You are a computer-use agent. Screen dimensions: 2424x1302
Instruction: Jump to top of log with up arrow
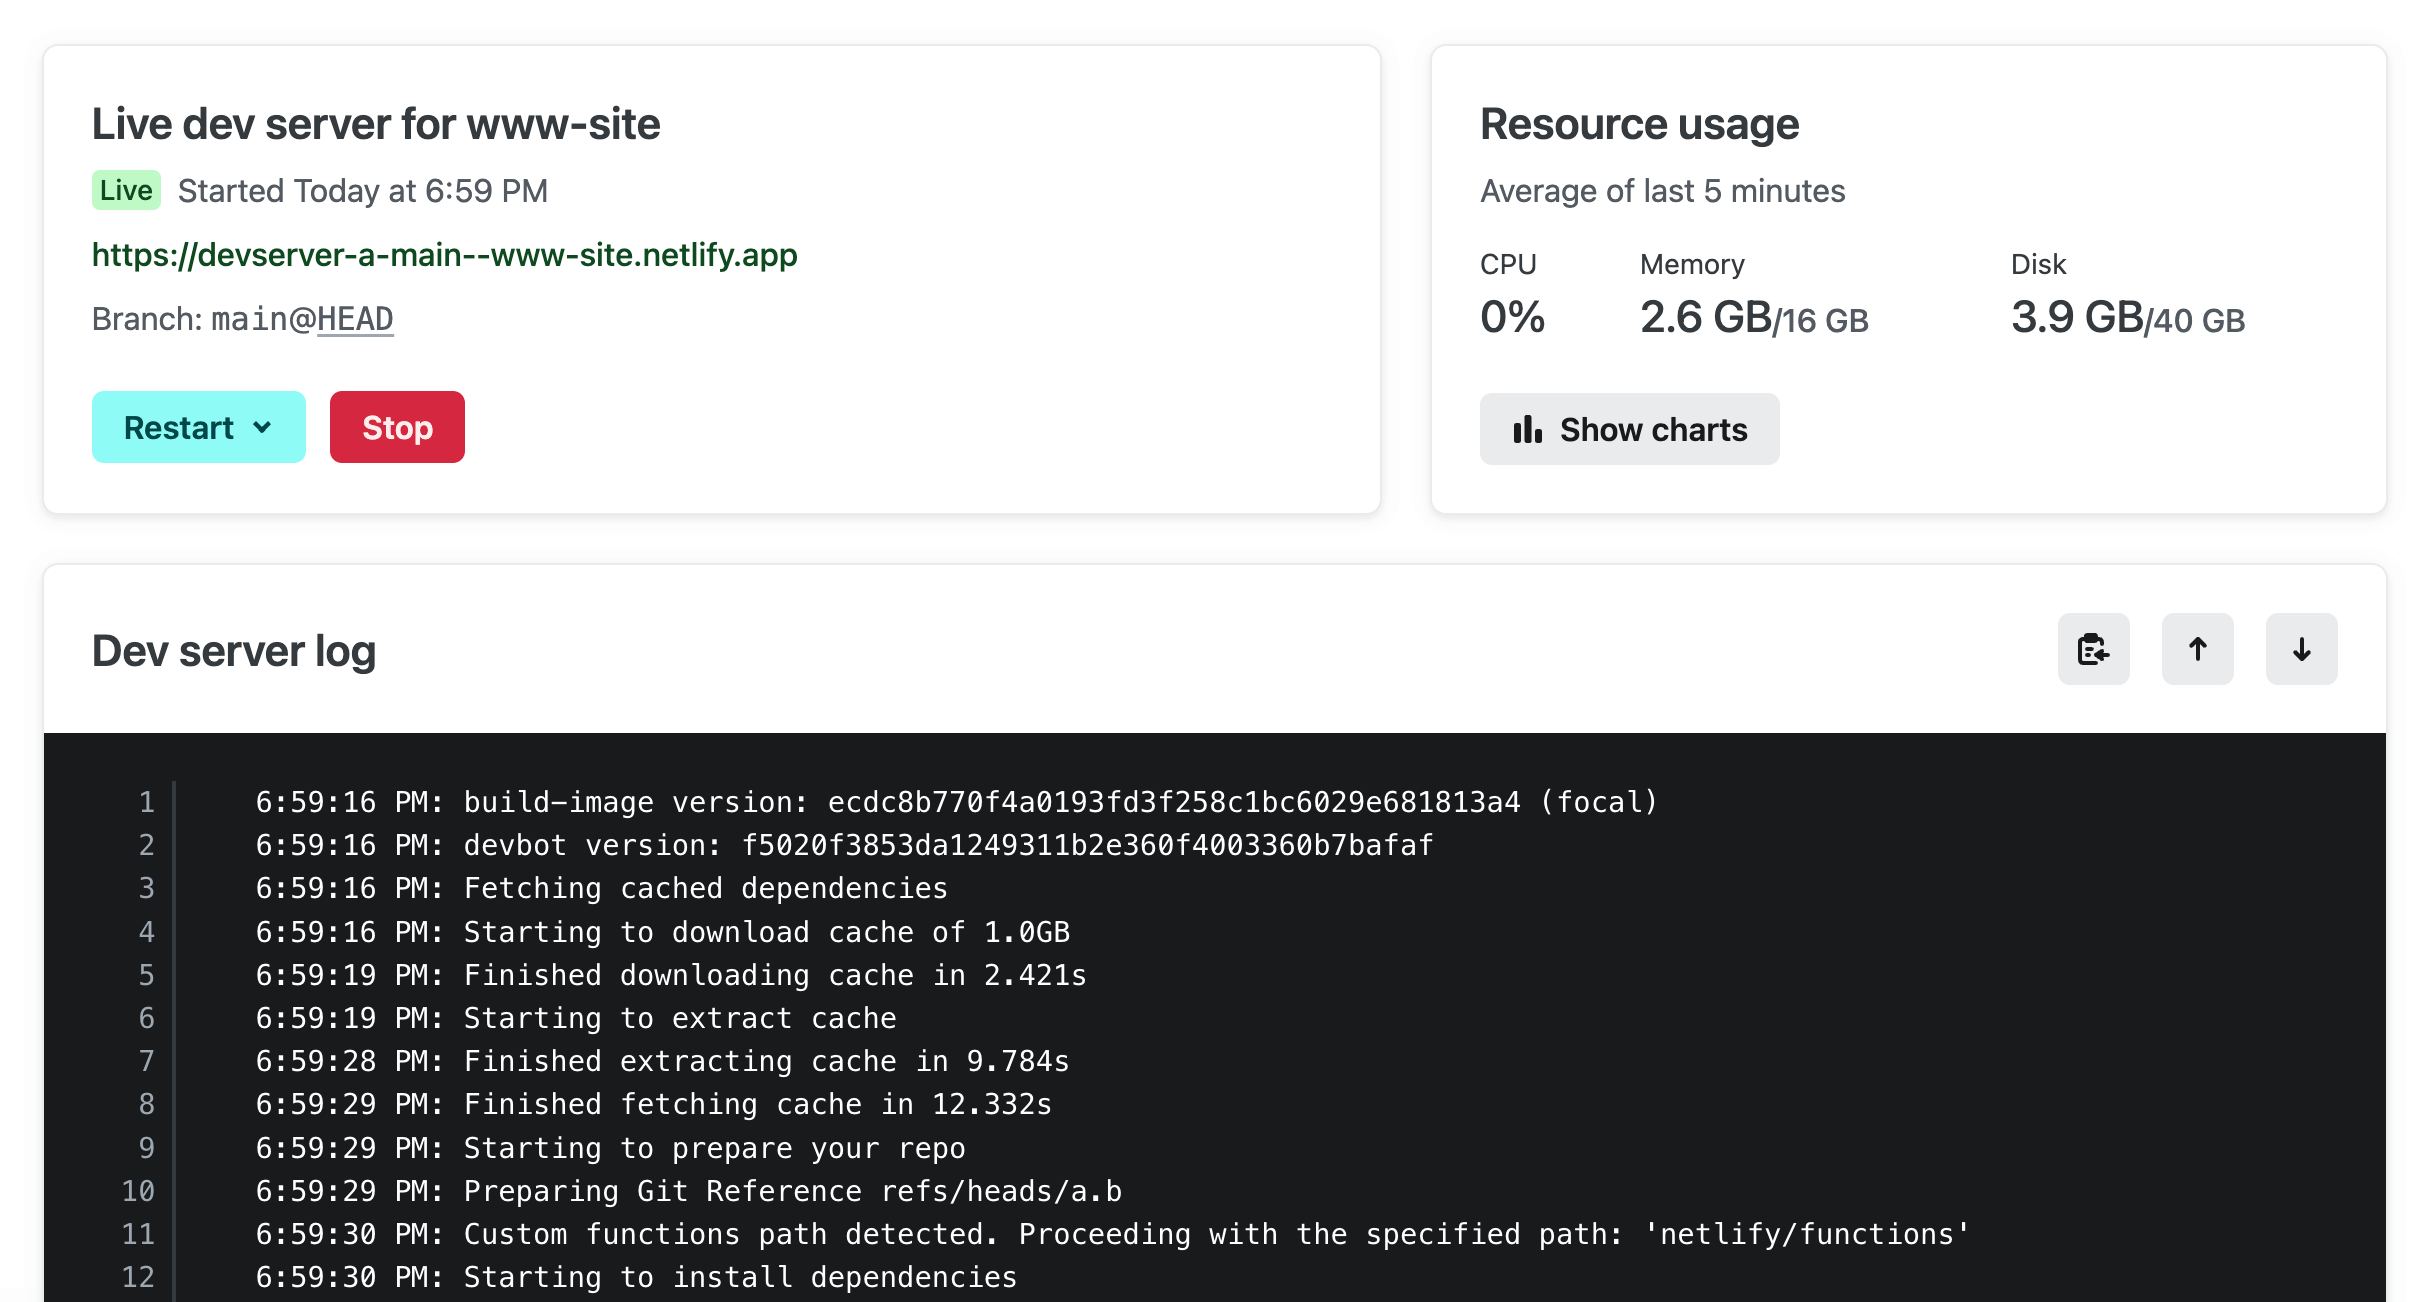pyautogui.click(x=2197, y=649)
